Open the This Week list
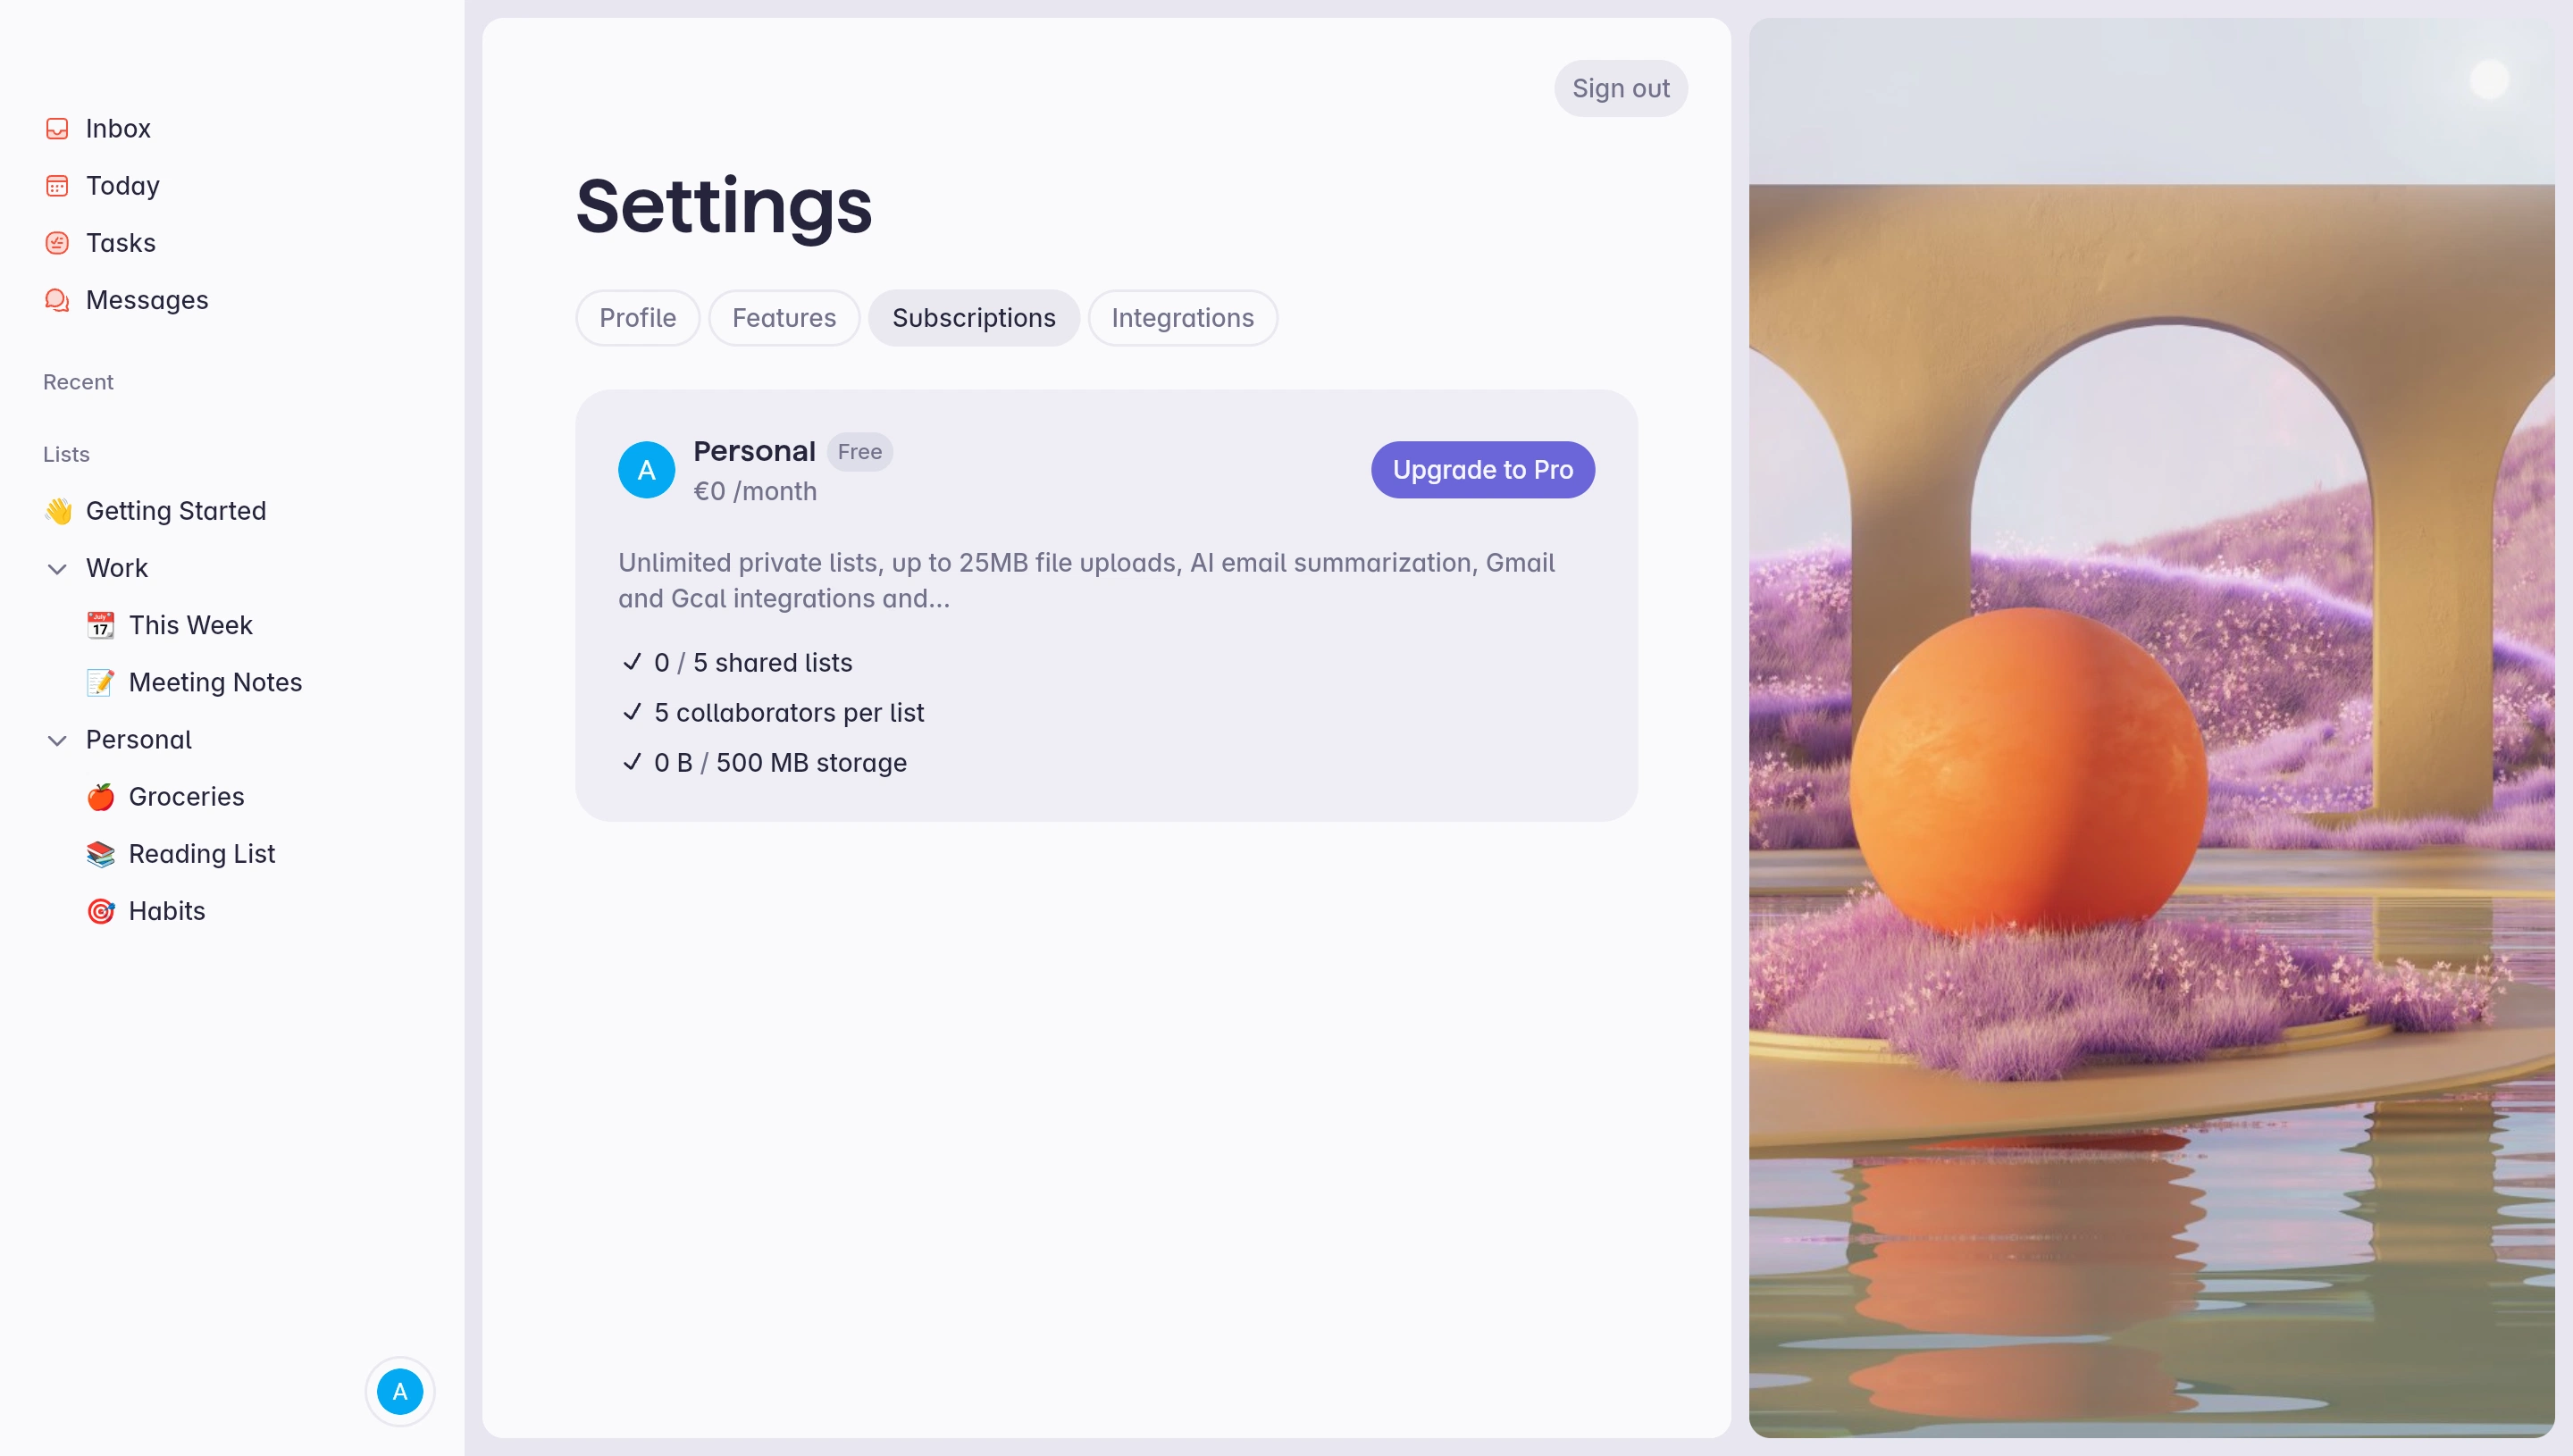This screenshot has width=2573, height=1456. point(191,625)
